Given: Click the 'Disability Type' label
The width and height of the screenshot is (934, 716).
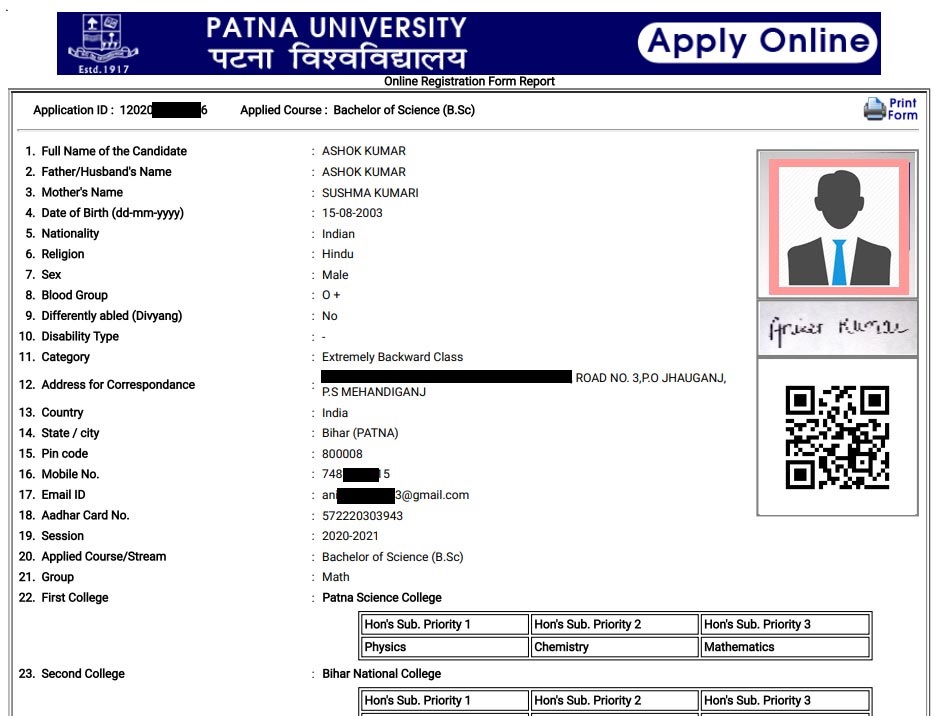Looking at the screenshot, I should pos(80,337).
